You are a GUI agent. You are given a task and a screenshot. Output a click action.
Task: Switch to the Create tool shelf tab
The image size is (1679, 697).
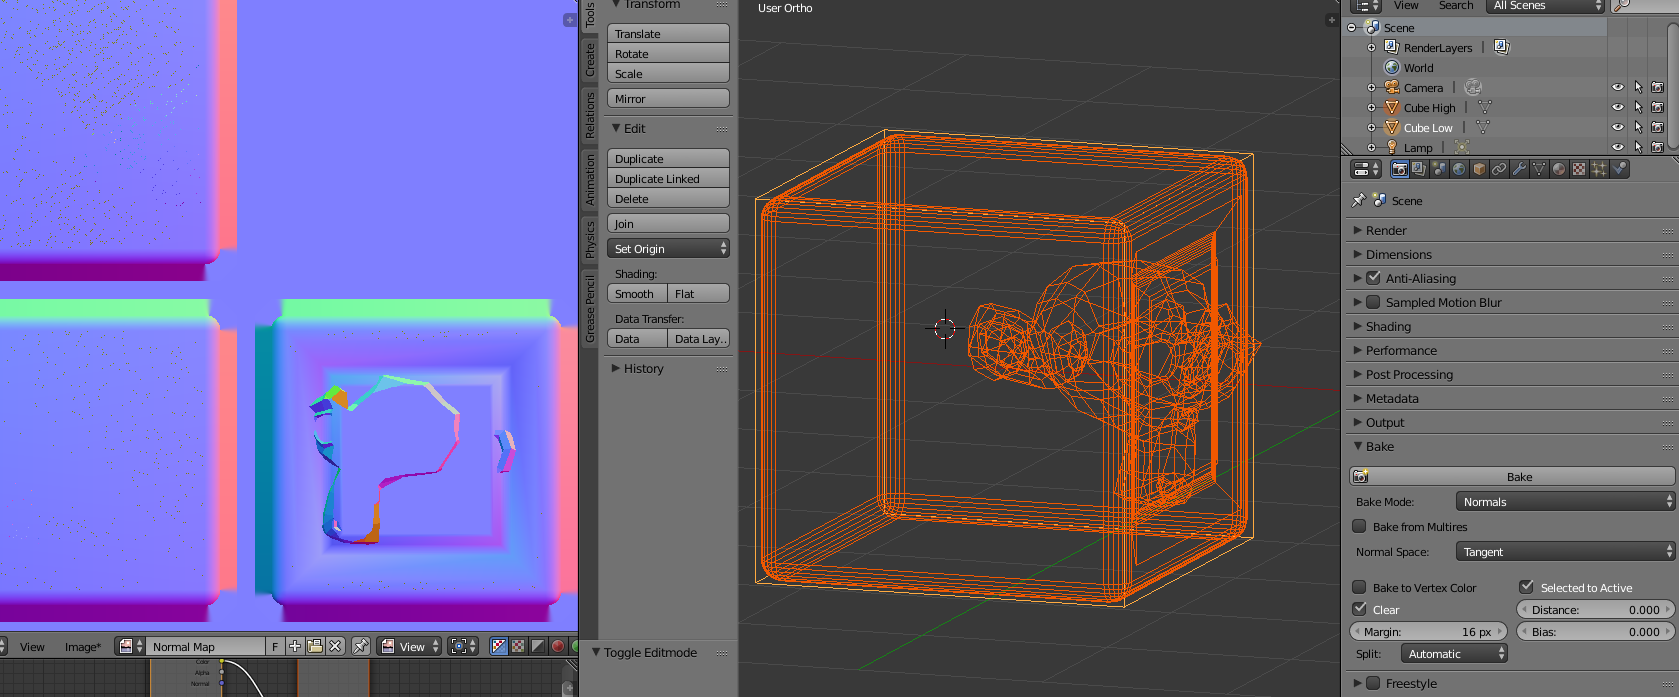click(589, 60)
